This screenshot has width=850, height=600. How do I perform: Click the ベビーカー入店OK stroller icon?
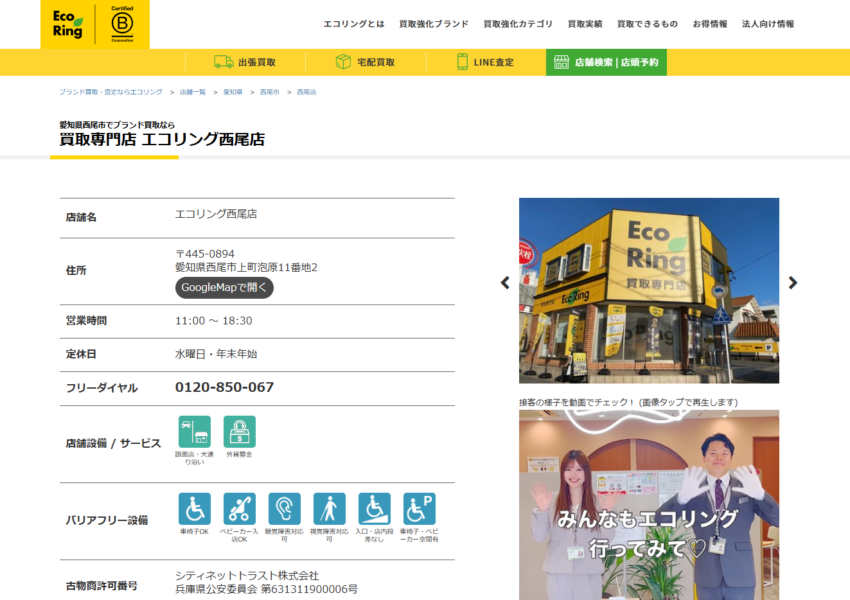pos(240,508)
